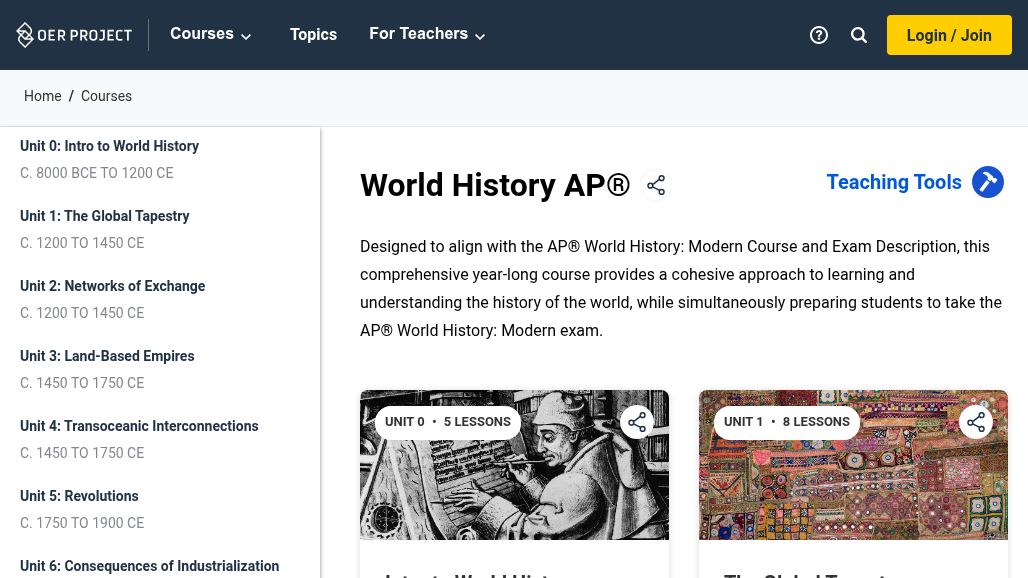Expand the Courses dropdown menu
This screenshot has height=578, width=1028.
pyautogui.click(x=210, y=34)
